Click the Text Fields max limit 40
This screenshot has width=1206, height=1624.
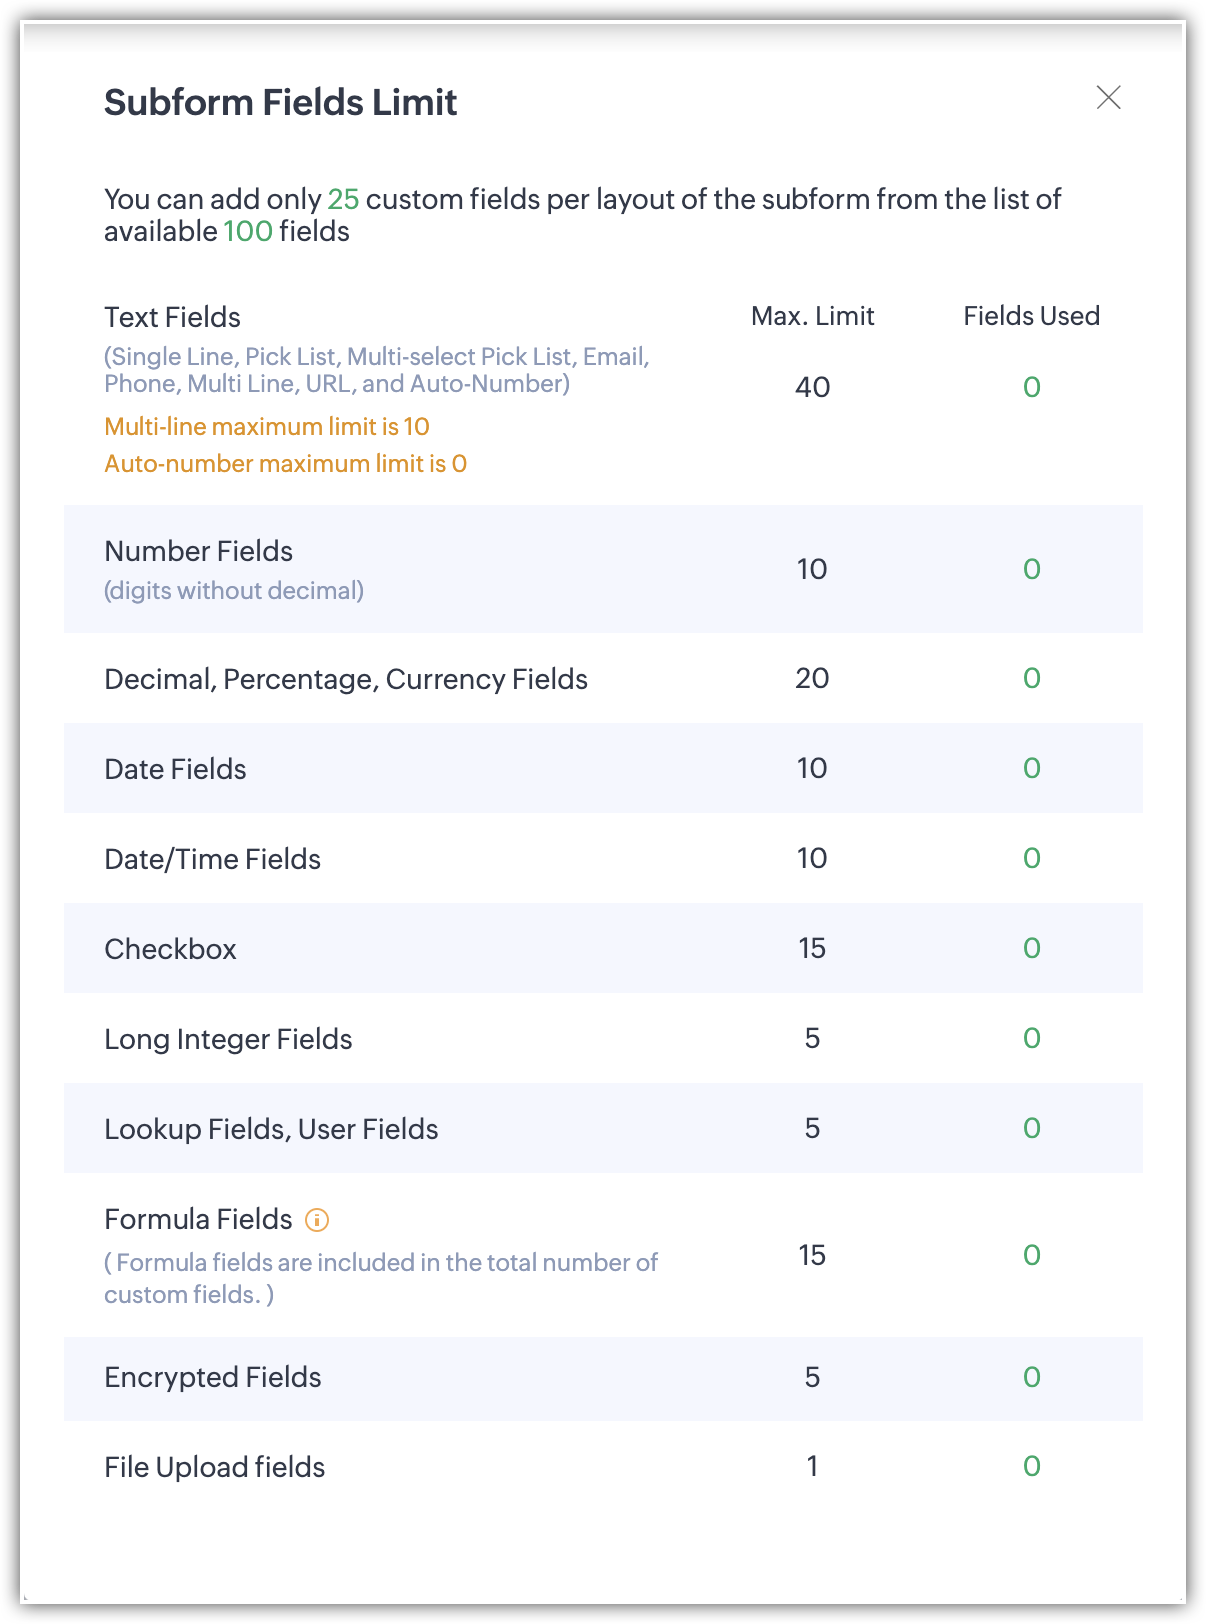812,387
